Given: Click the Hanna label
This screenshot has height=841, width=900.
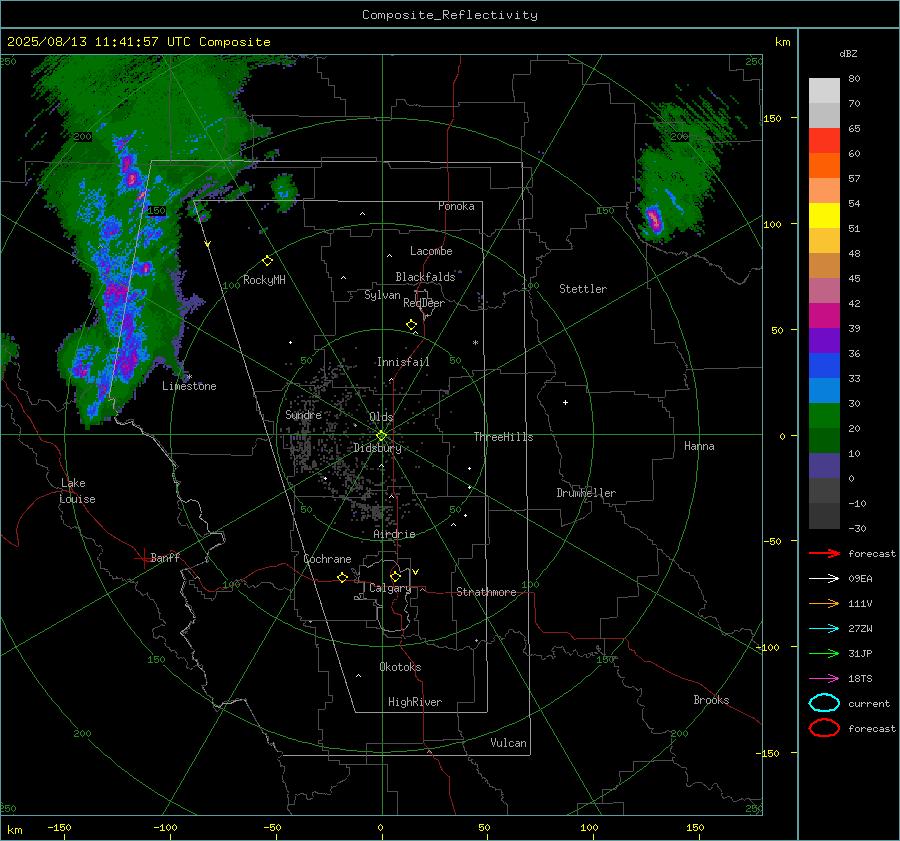Looking at the screenshot, I should pyautogui.click(x=699, y=446).
